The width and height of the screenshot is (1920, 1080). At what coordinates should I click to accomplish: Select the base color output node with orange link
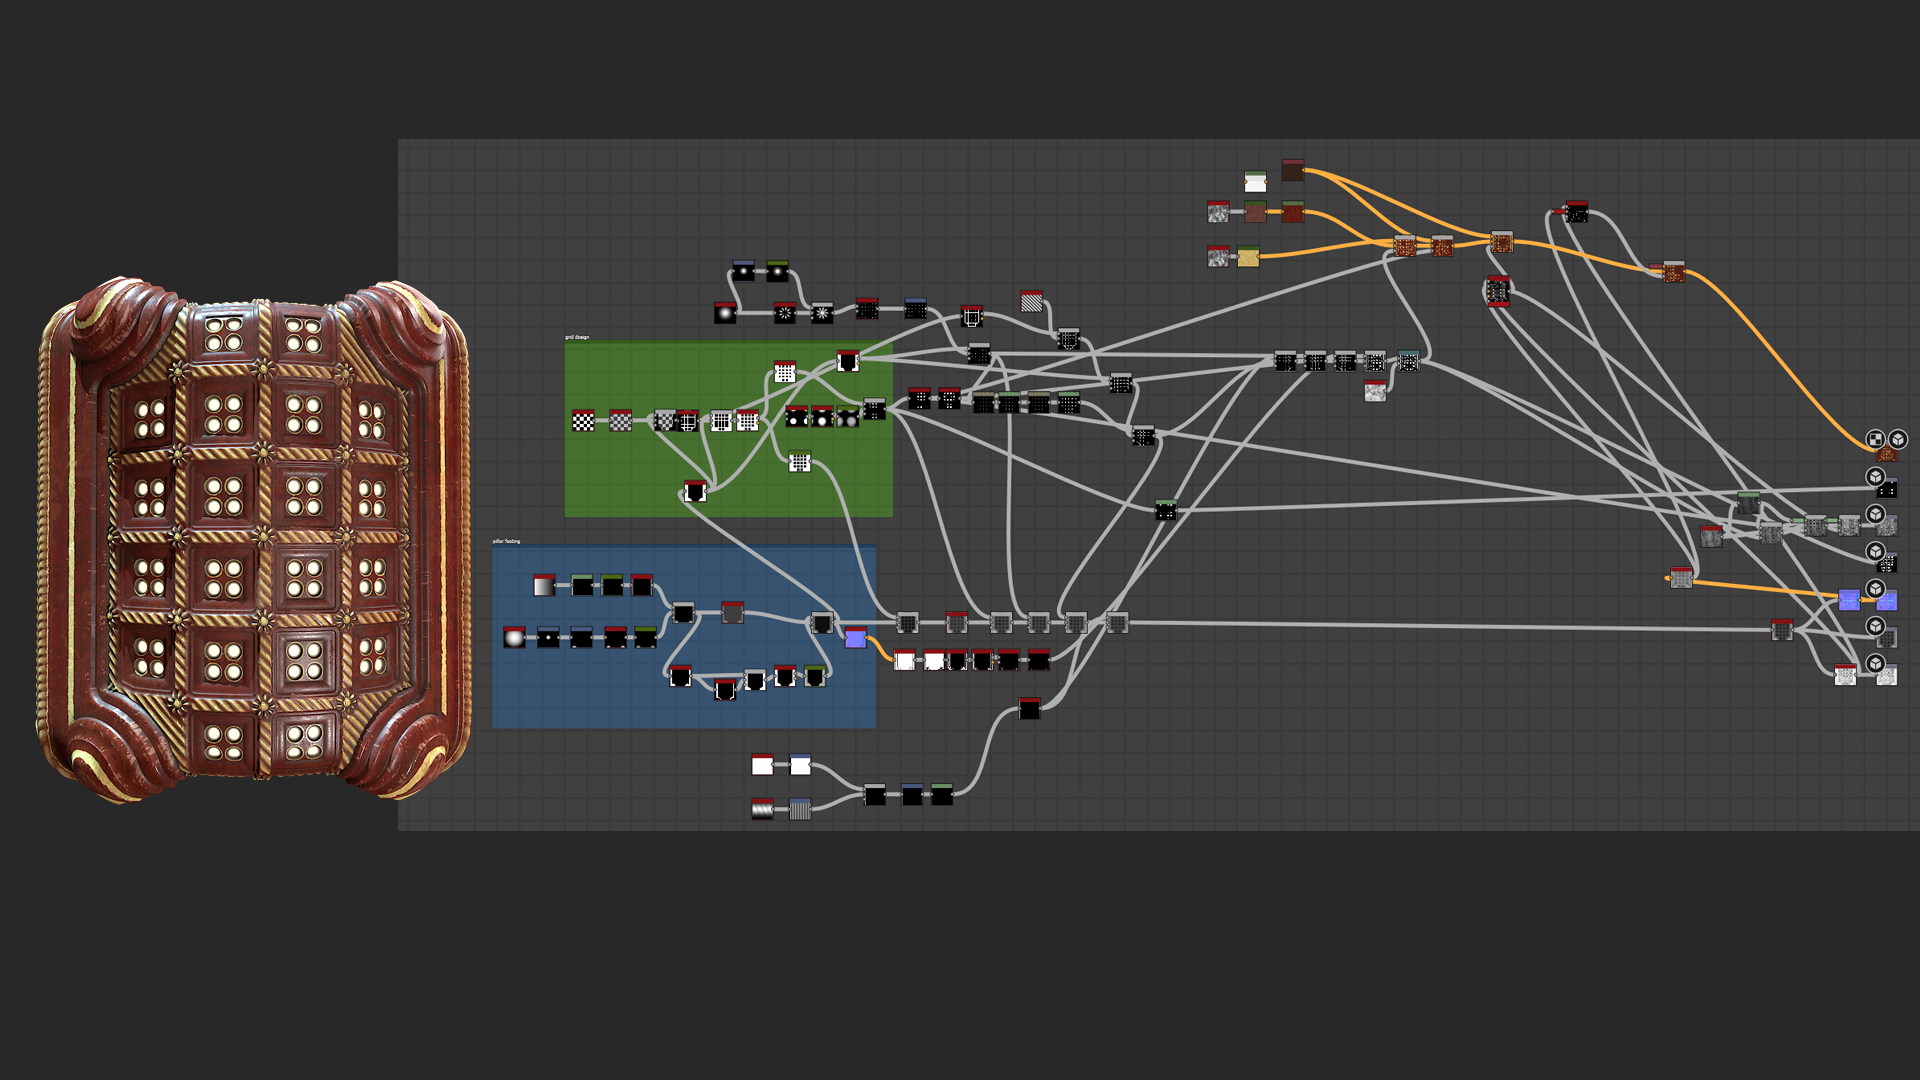[1886, 455]
